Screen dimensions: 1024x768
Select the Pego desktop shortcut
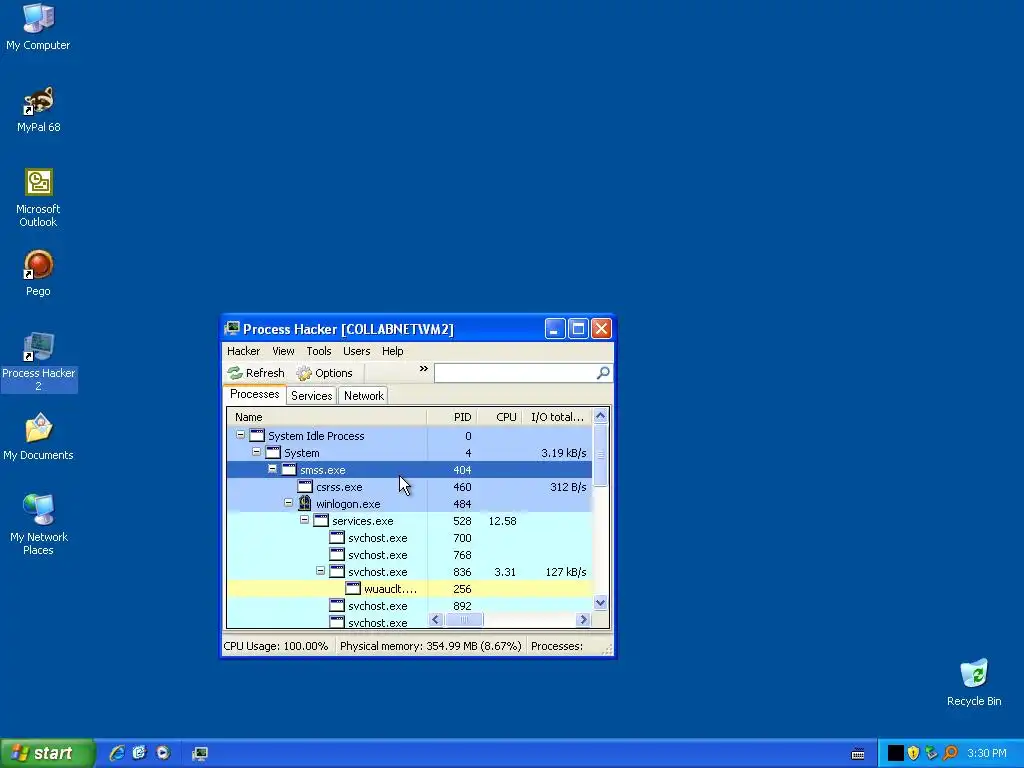point(38,273)
